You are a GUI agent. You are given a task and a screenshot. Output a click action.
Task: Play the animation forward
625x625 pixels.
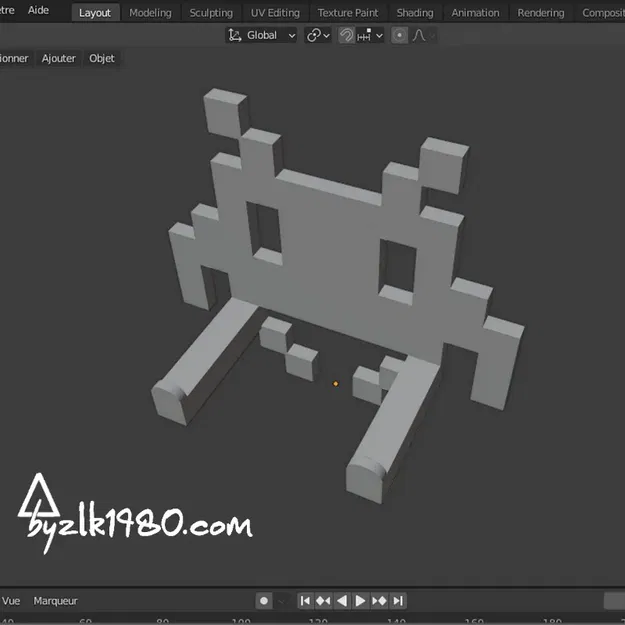(360, 601)
